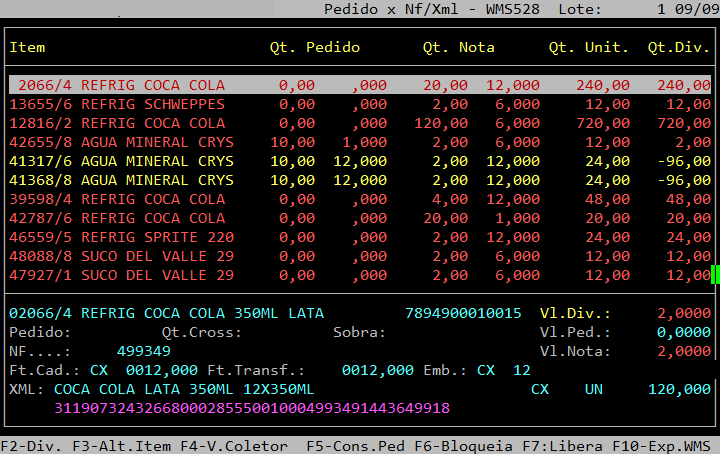This screenshot has width=720, height=454.
Task: Click the F2-Div. function key label
Action: [31, 446]
